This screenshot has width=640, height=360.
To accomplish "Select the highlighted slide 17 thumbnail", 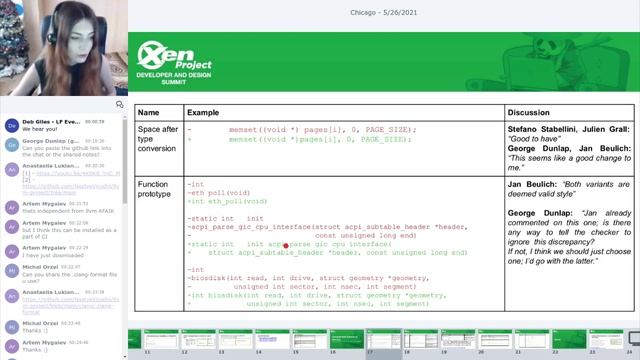I will [384, 339].
